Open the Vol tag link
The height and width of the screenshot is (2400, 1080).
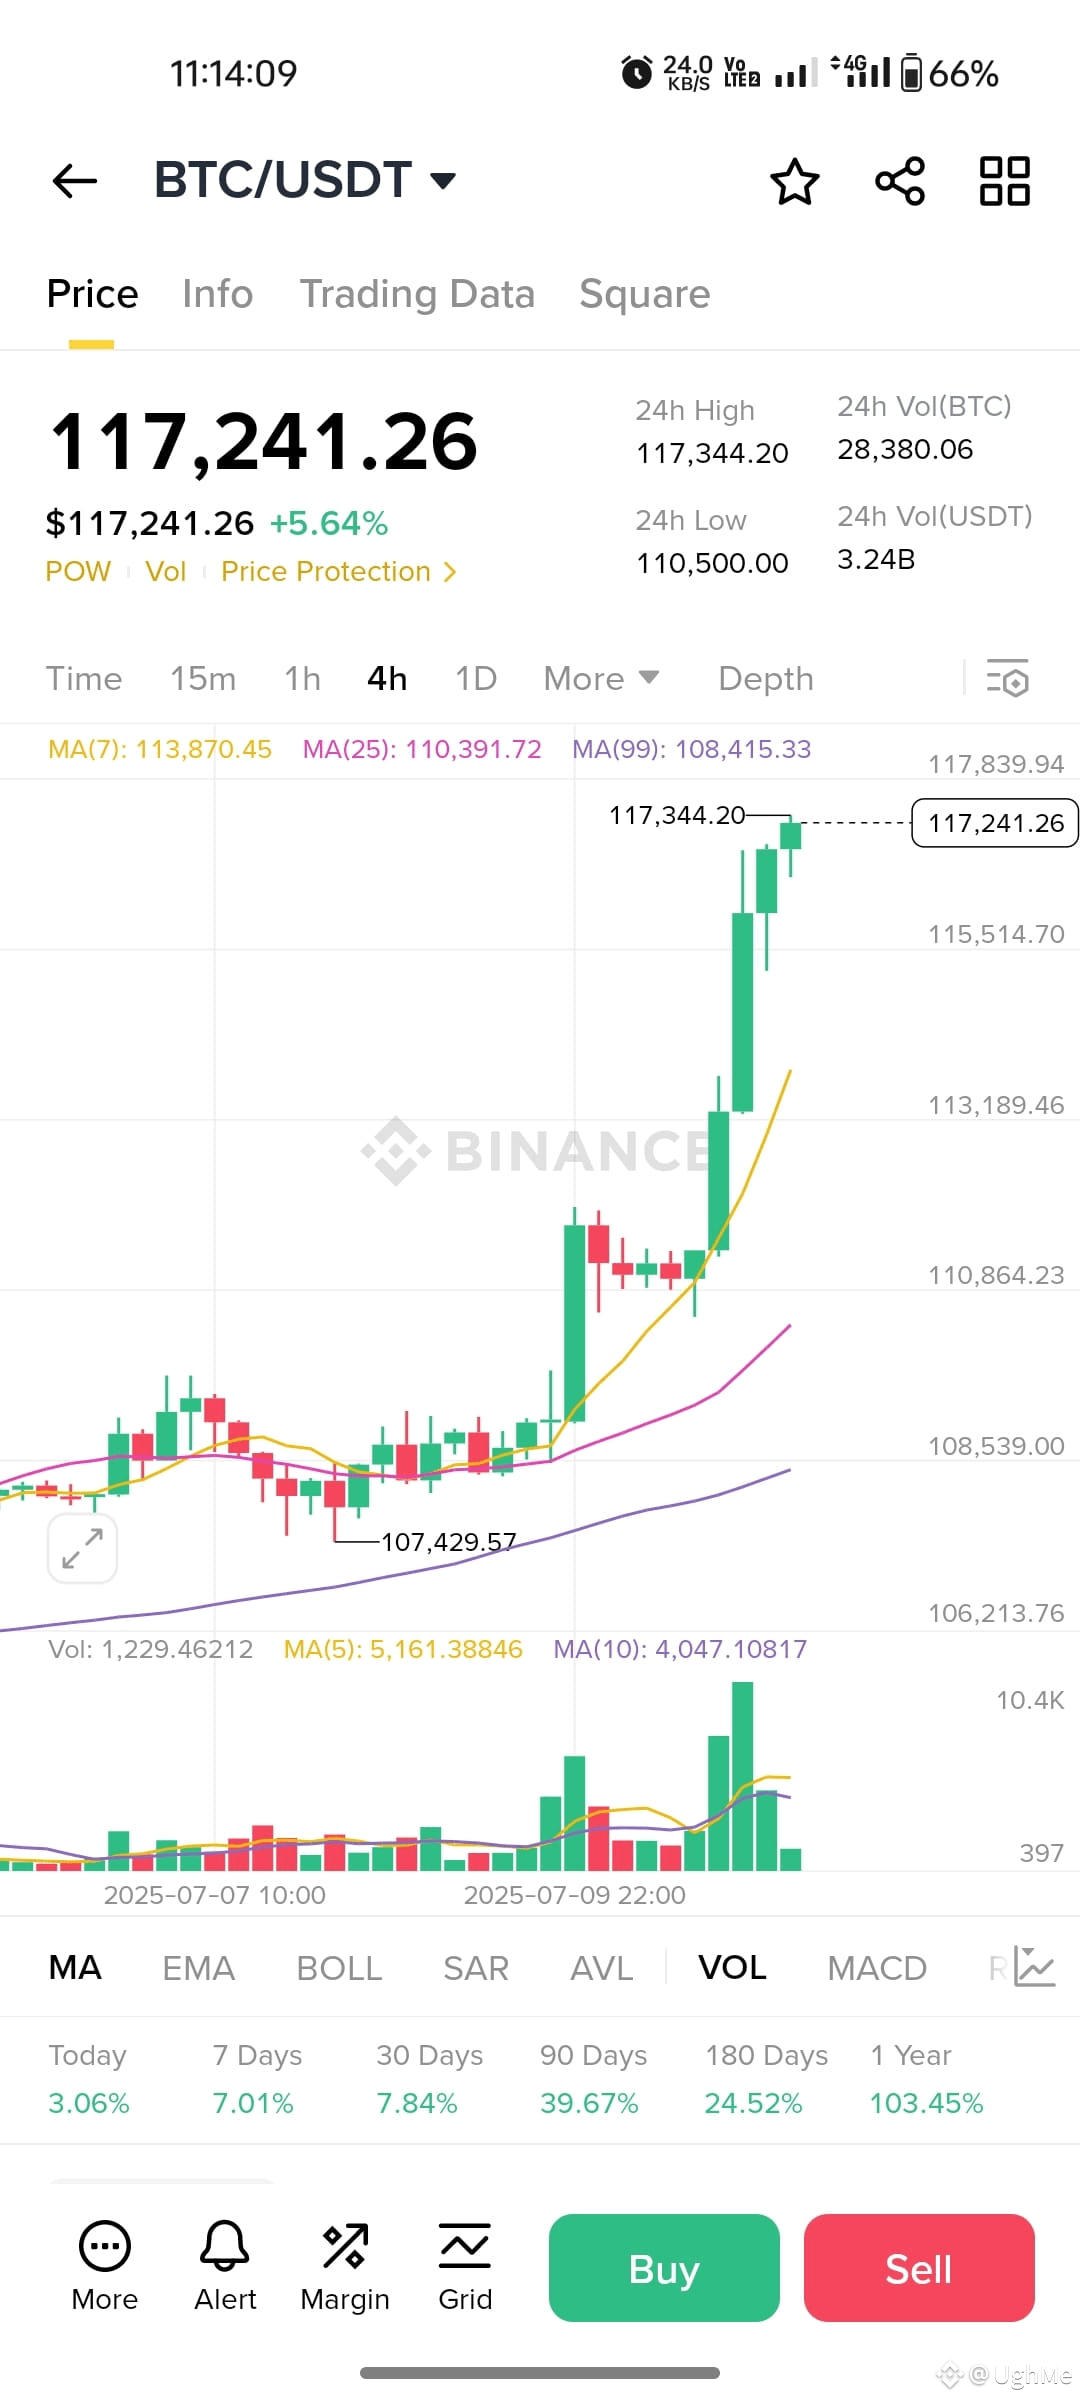(166, 571)
